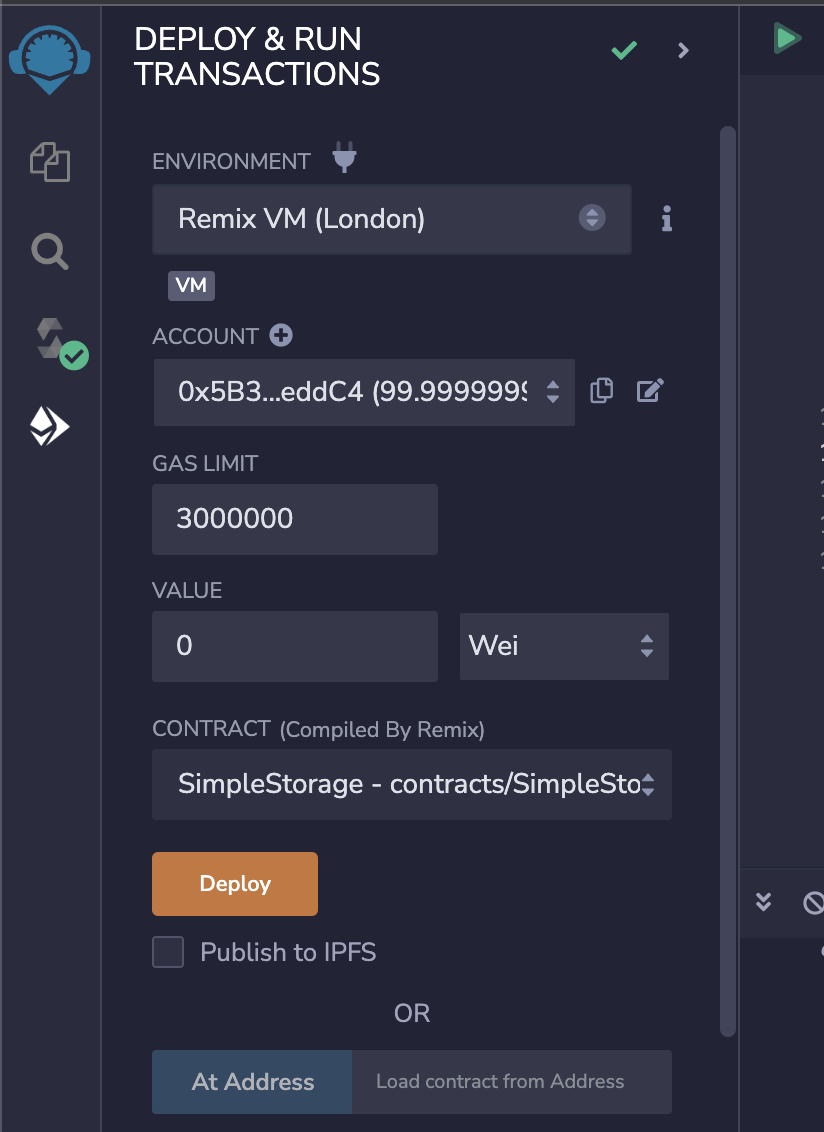Open the Wei unit dropdown
Screen dimensions: 824x1132
564,646
